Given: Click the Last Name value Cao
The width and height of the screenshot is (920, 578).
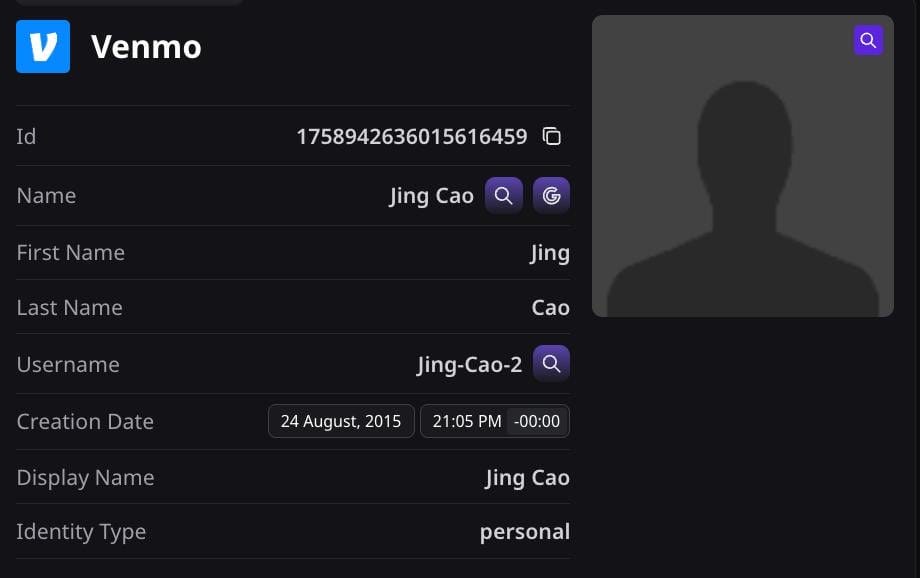Looking at the screenshot, I should (x=550, y=307).
